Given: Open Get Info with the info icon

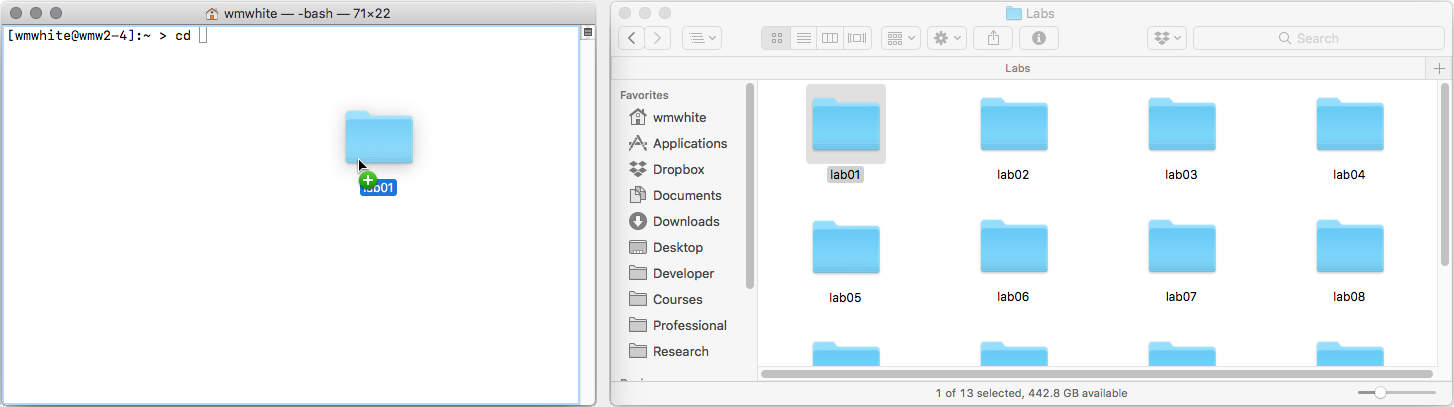Looking at the screenshot, I should click(1039, 38).
